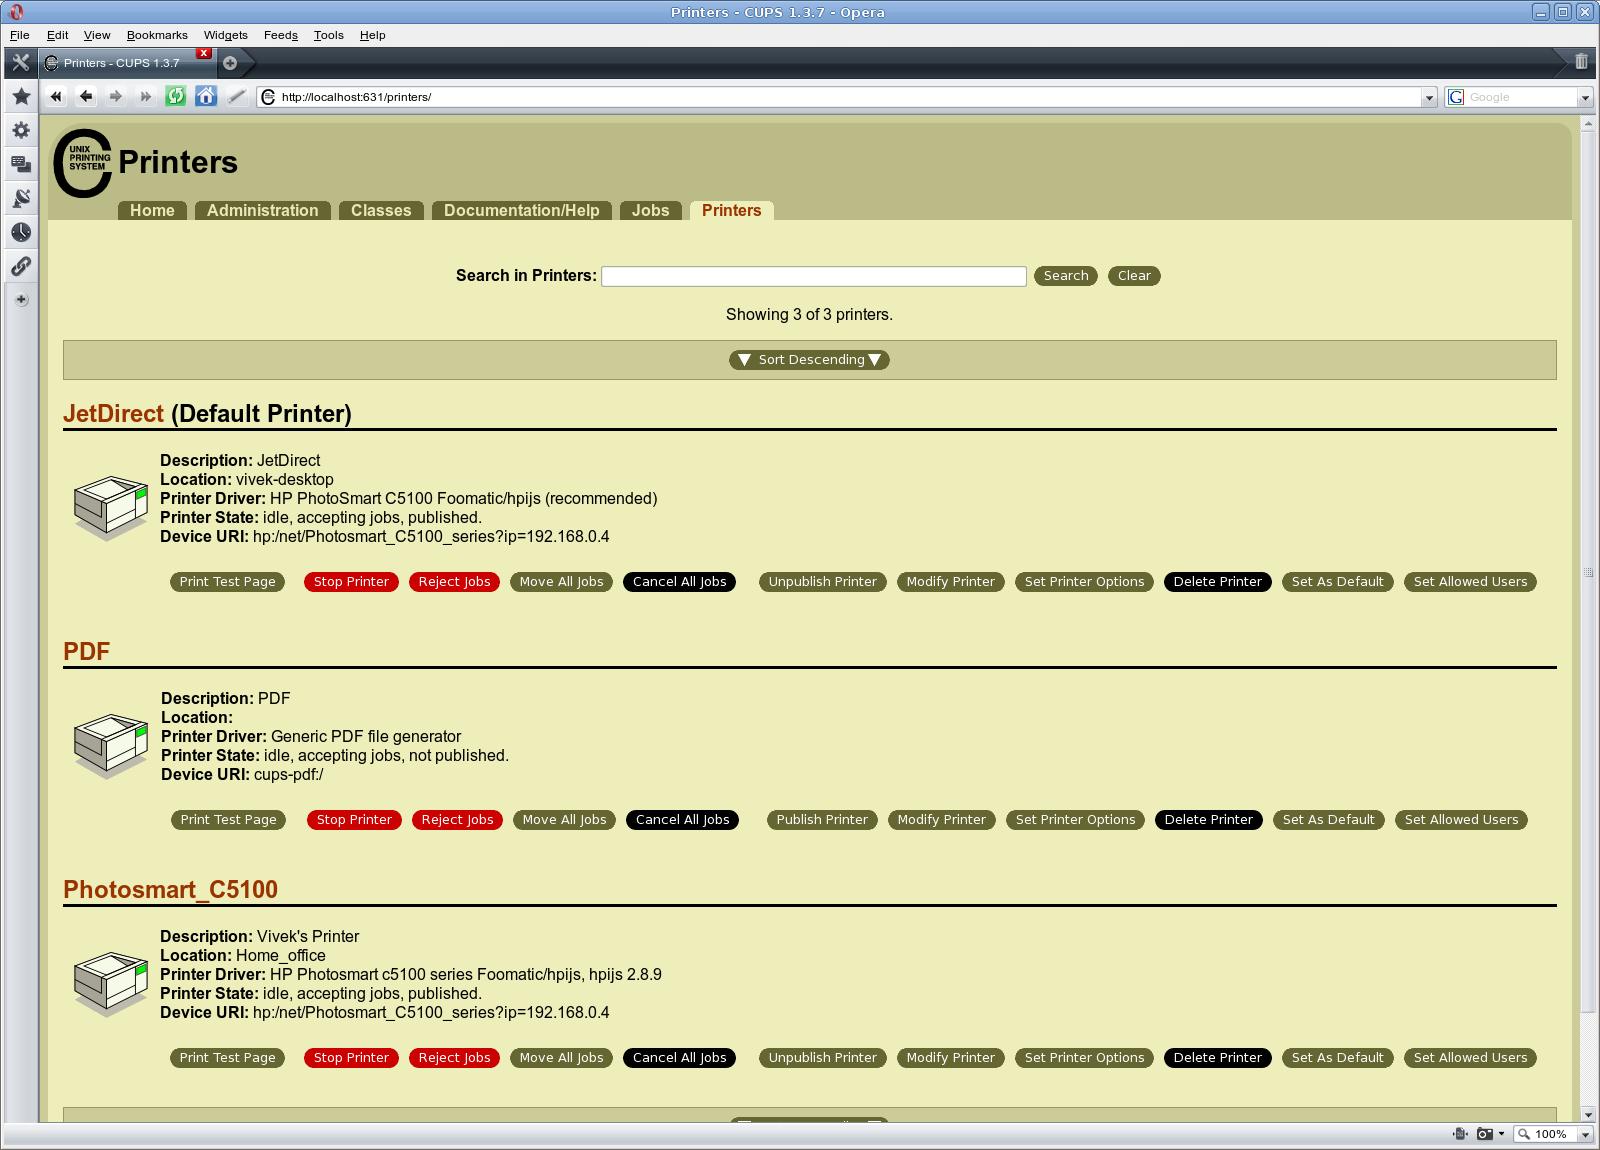Print Test Page on JetDirect
The width and height of the screenshot is (1600, 1150).
(x=228, y=582)
